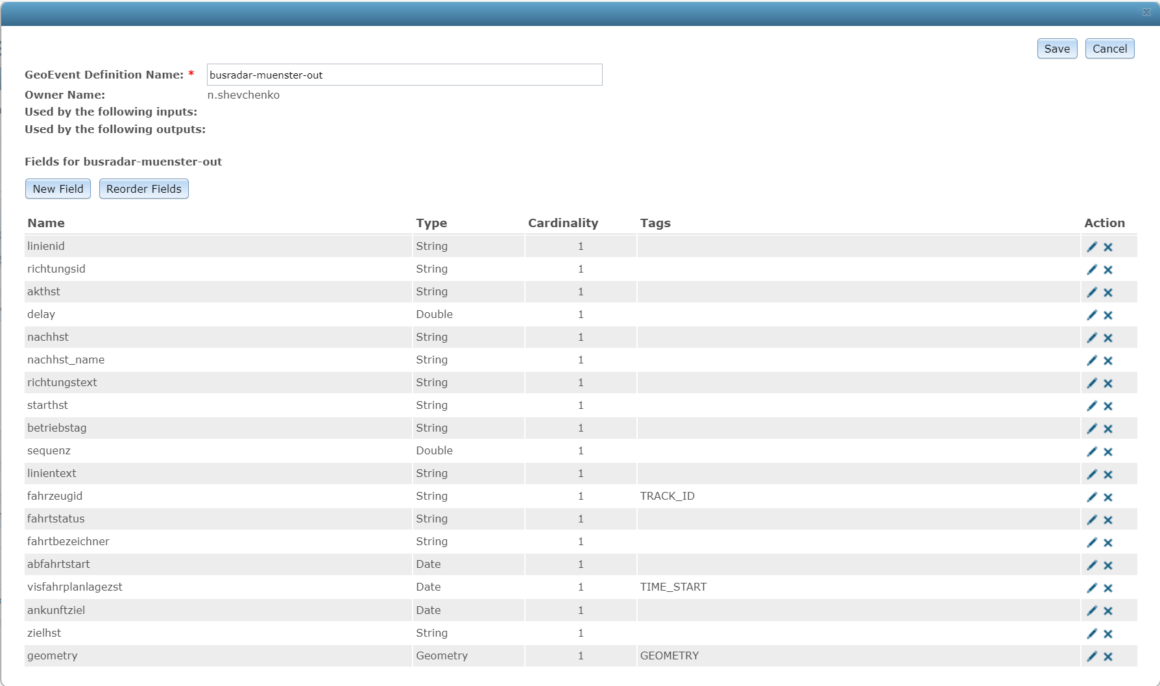Click the visfahrplanlagezst field name

tap(75, 587)
